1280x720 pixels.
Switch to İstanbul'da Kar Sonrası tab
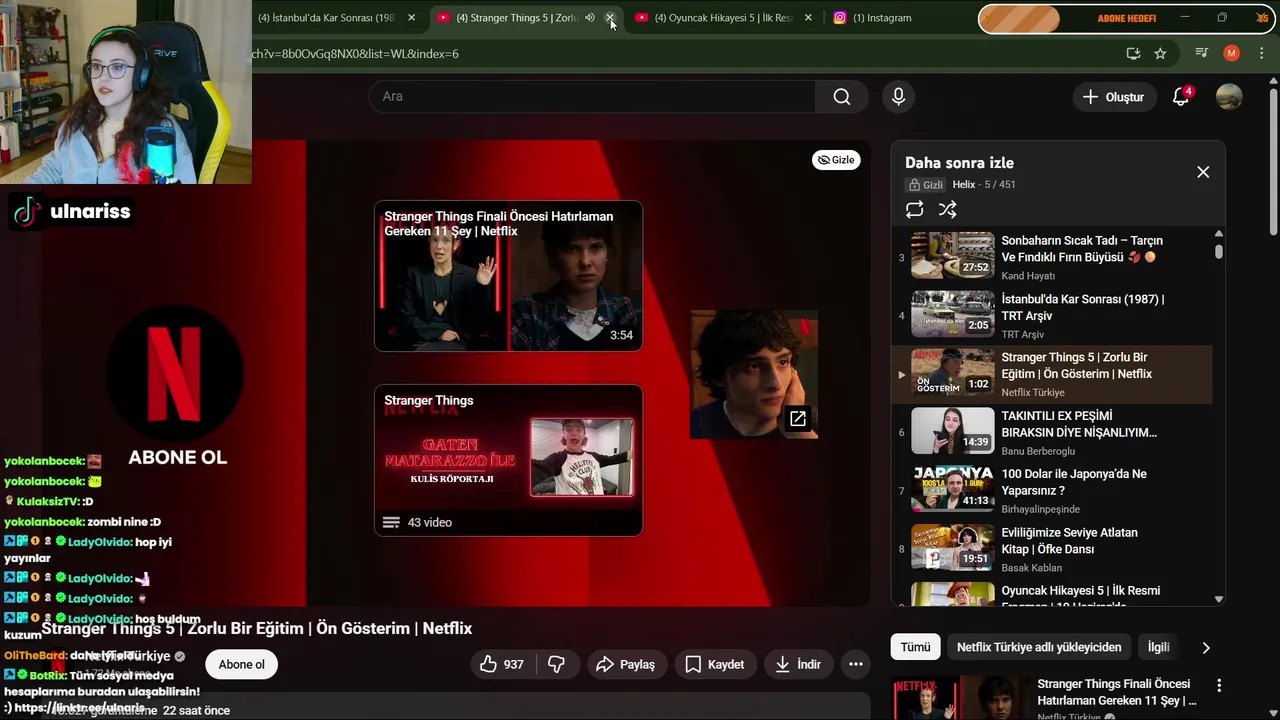click(326, 18)
